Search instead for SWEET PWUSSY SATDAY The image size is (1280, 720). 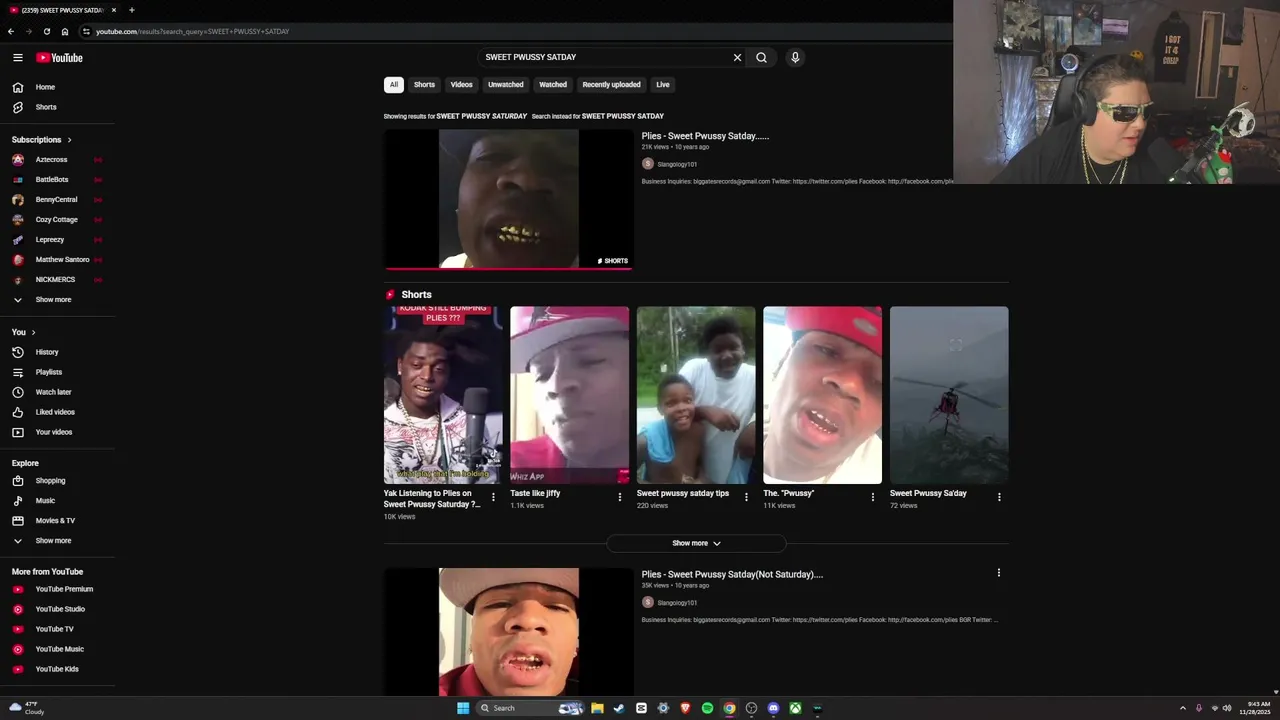[x=622, y=116]
